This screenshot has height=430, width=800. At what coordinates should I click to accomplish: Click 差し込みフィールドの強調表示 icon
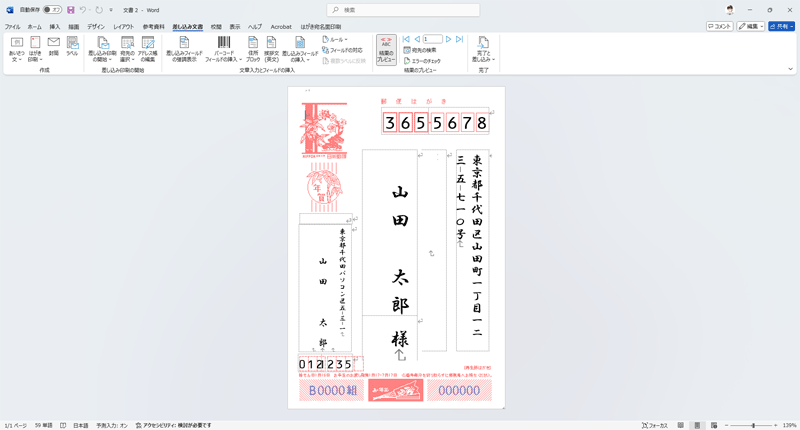181,44
